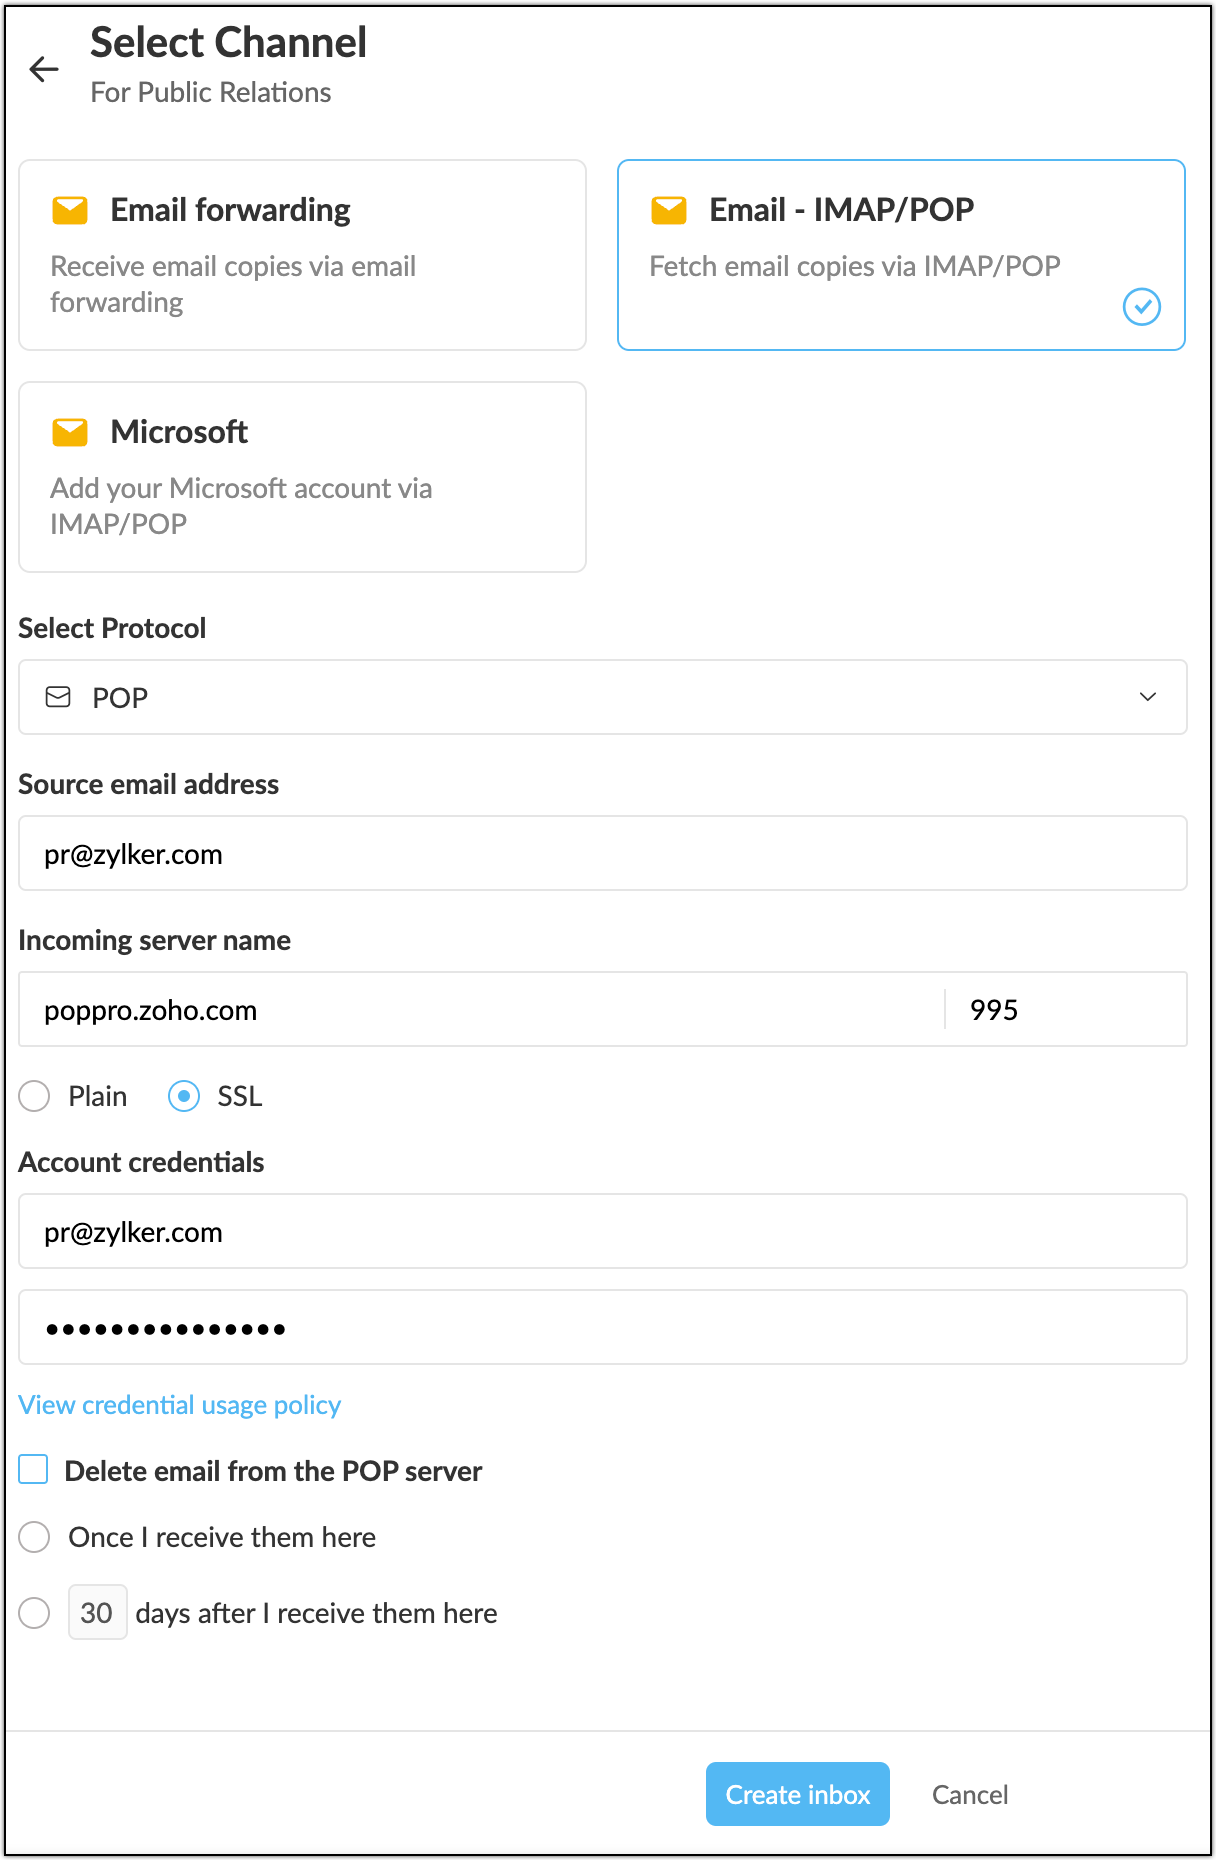Click the port number 995 field
1216x1860 pixels.
coord(1064,1009)
